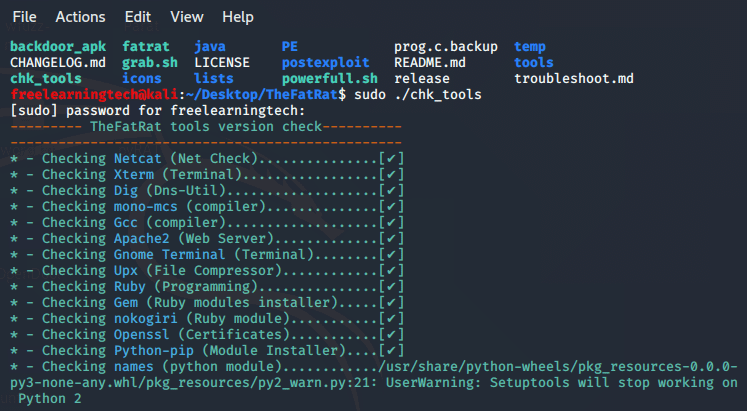
Task: Click the Apache2 Web Server check line
Action: (207, 239)
